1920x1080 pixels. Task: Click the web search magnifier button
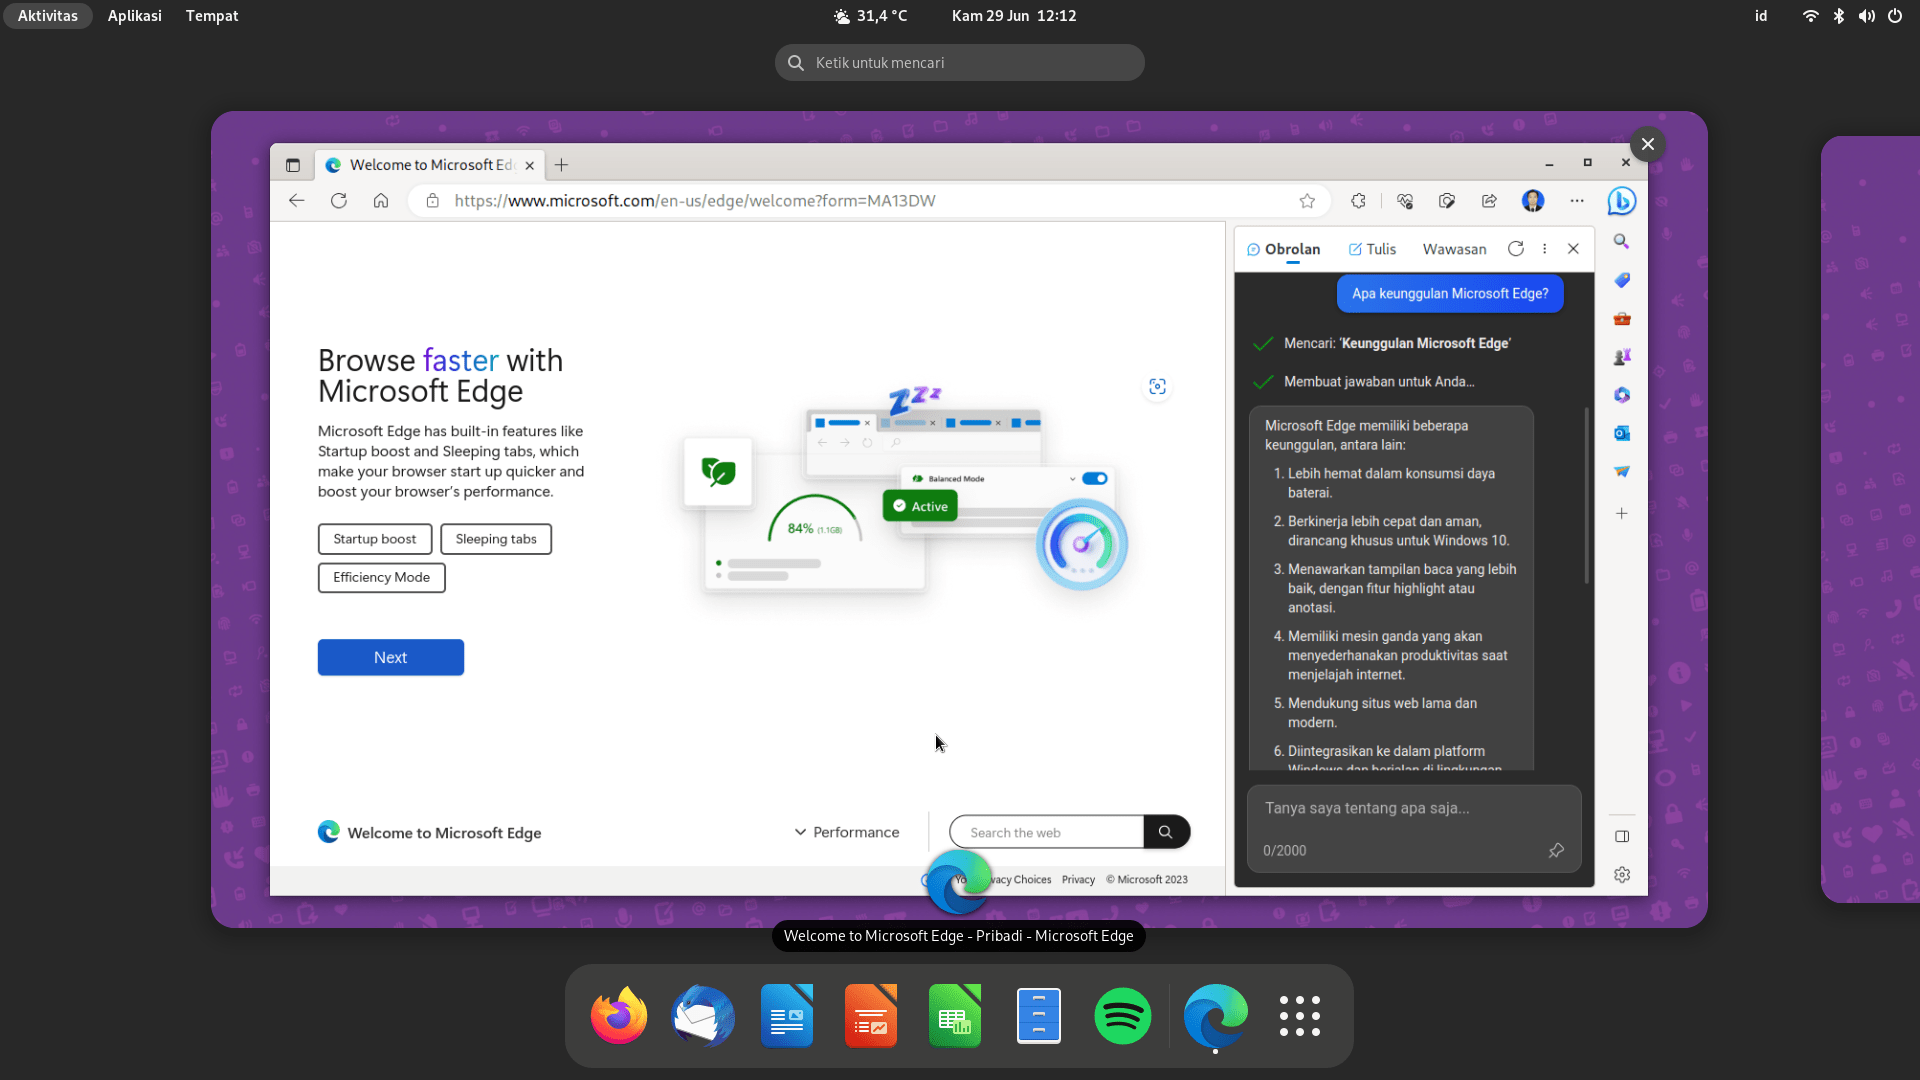point(1166,832)
